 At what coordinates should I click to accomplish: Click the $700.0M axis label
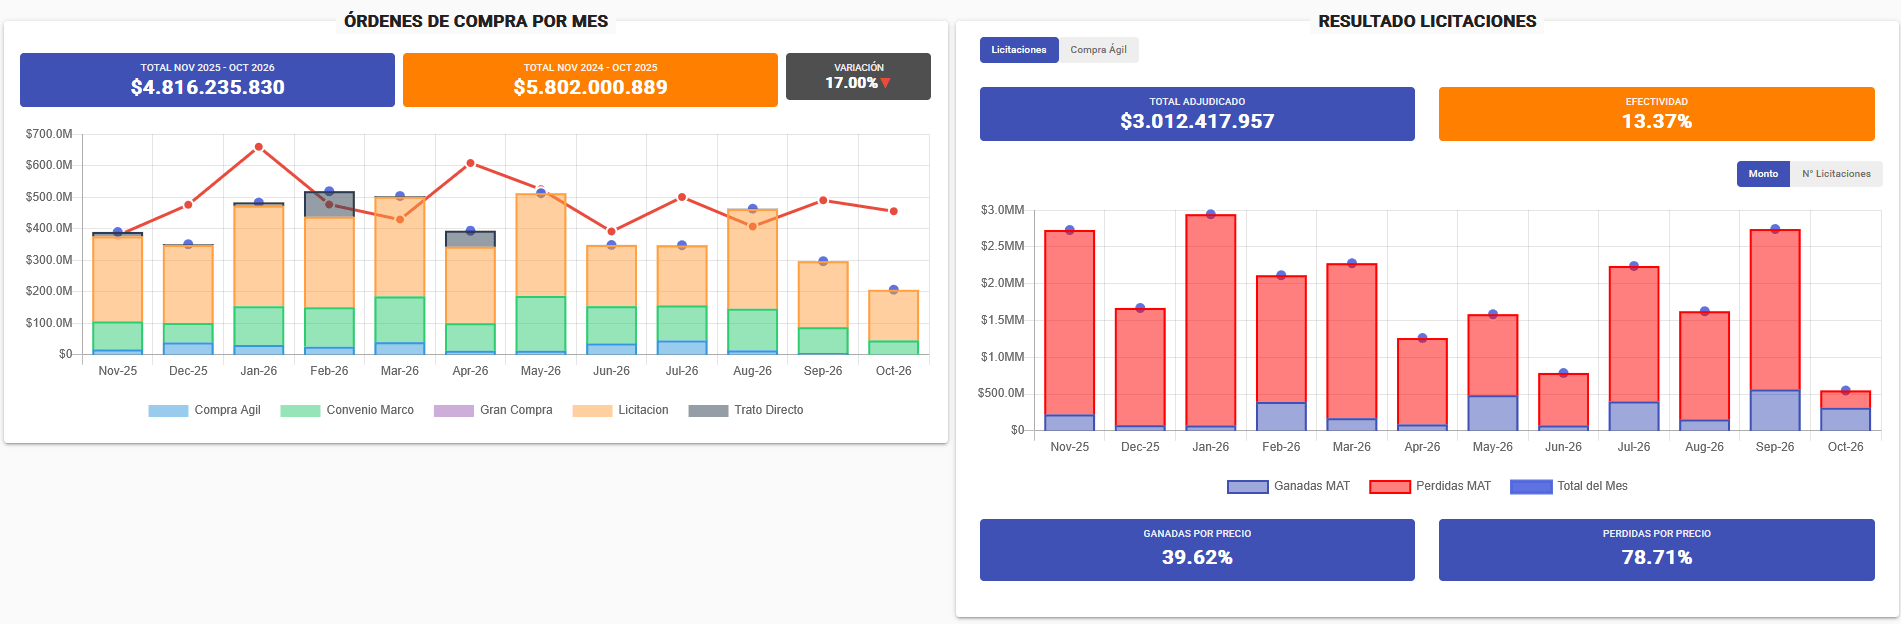coord(49,134)
